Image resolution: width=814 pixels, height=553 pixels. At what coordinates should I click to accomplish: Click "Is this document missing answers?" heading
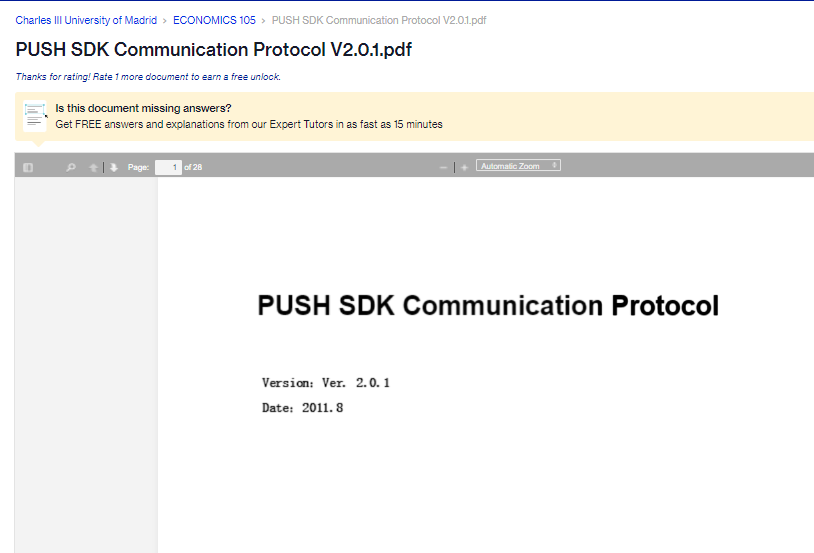(143, 108)
